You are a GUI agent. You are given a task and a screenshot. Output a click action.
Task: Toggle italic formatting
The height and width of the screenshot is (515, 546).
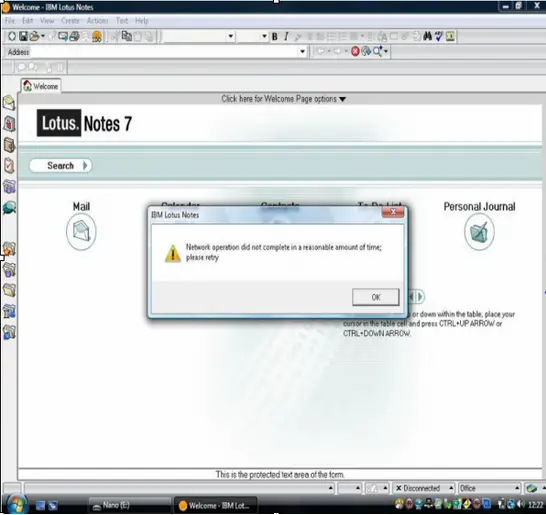[286, 36]
